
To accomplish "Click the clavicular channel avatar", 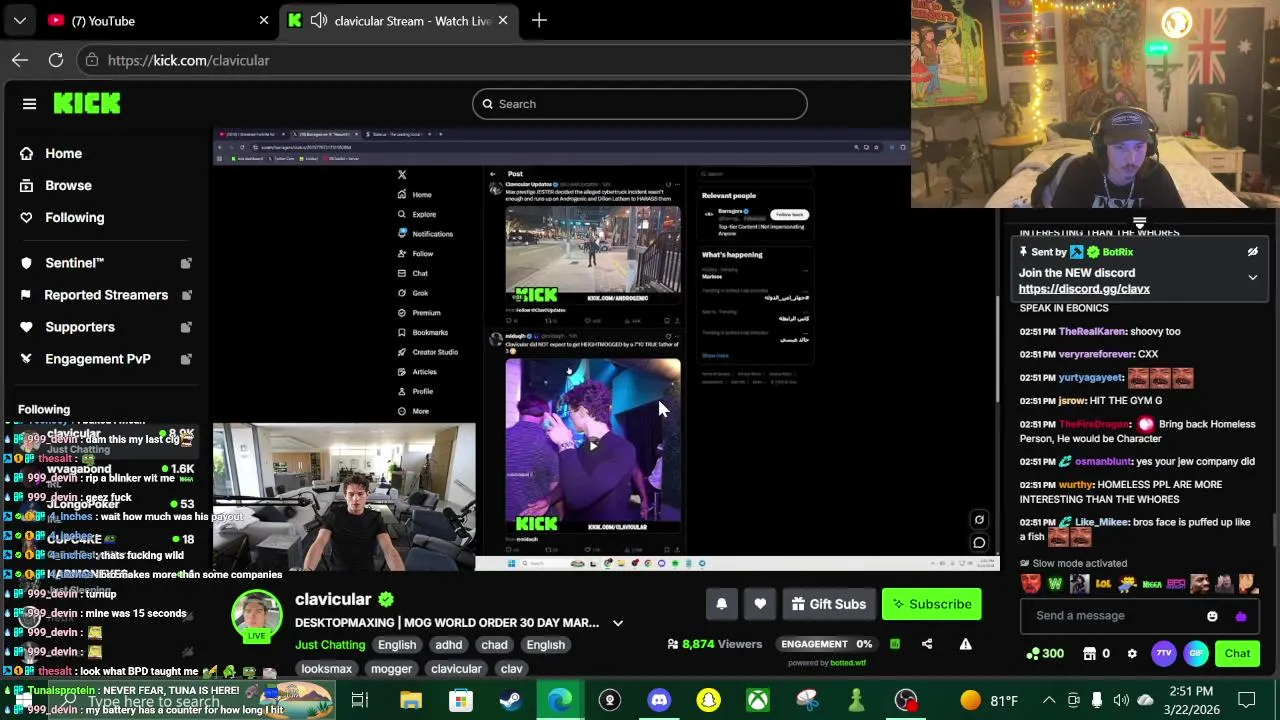I will (257, 615).
